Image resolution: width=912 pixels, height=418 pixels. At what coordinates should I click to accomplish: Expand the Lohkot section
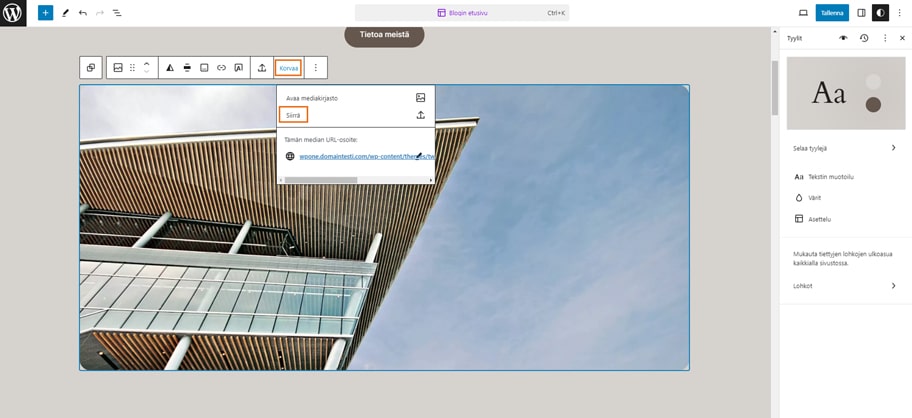pyautogui.click(x=845, y=286)
